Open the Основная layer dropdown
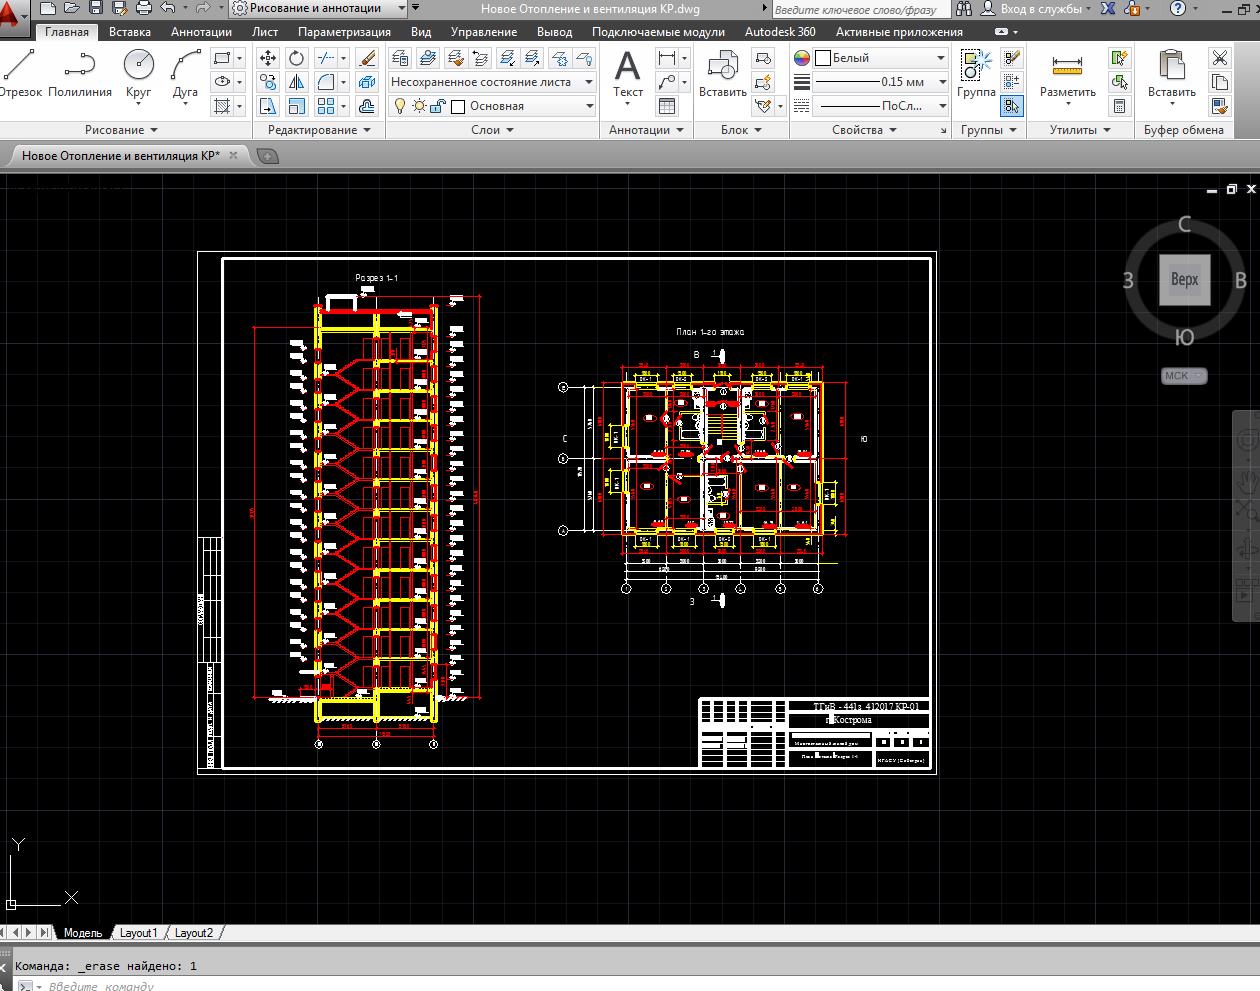Viewport: 1260px width, 991px height. pyautogui.click(x=491, y=106)
